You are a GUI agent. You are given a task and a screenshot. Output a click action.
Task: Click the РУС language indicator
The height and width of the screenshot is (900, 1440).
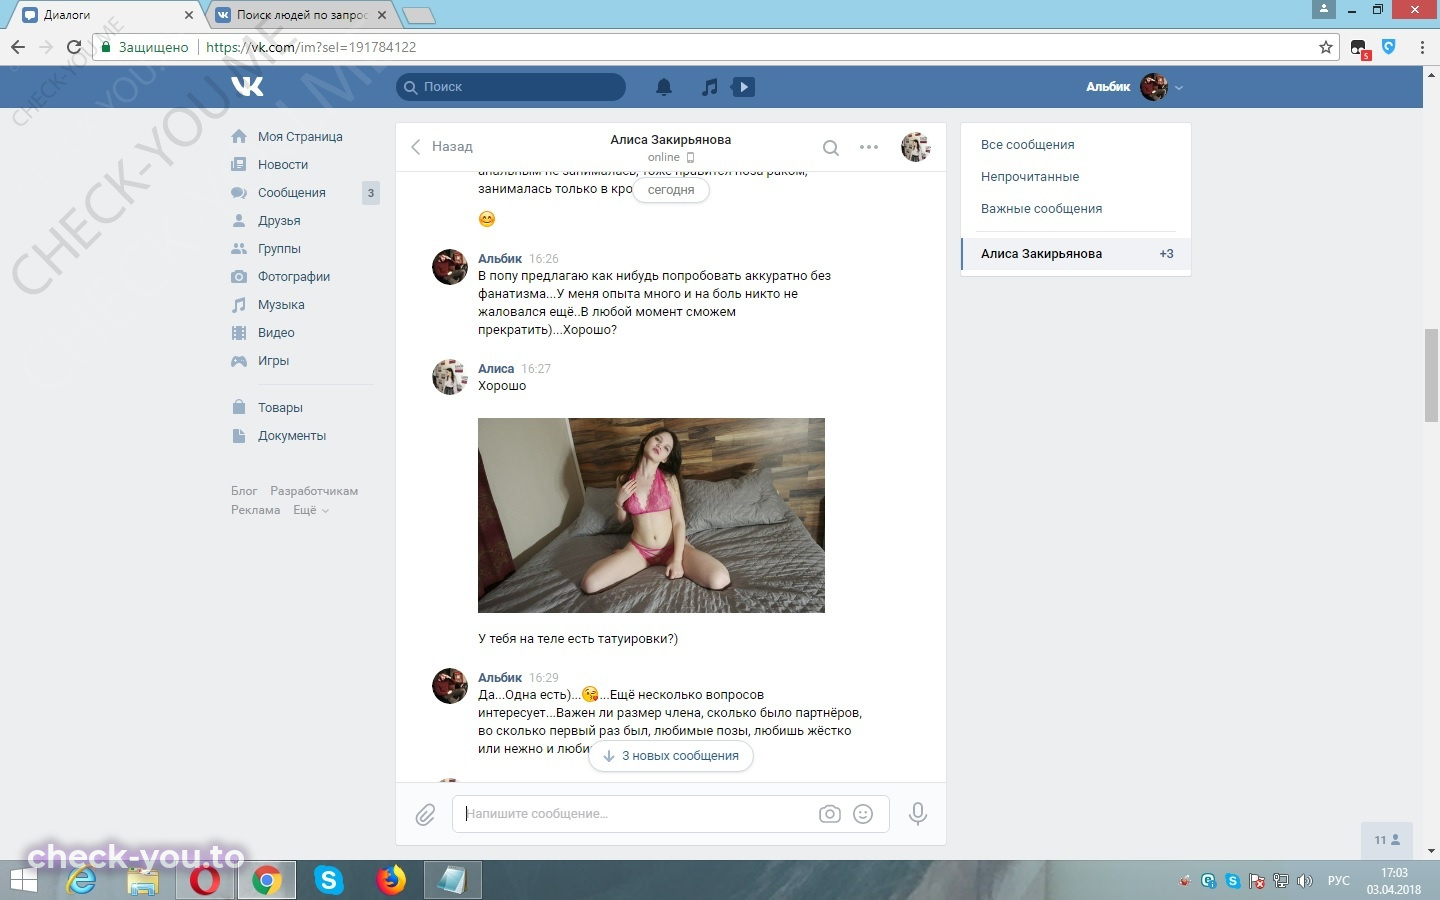pyautogui.click(x=1338, y=881)
